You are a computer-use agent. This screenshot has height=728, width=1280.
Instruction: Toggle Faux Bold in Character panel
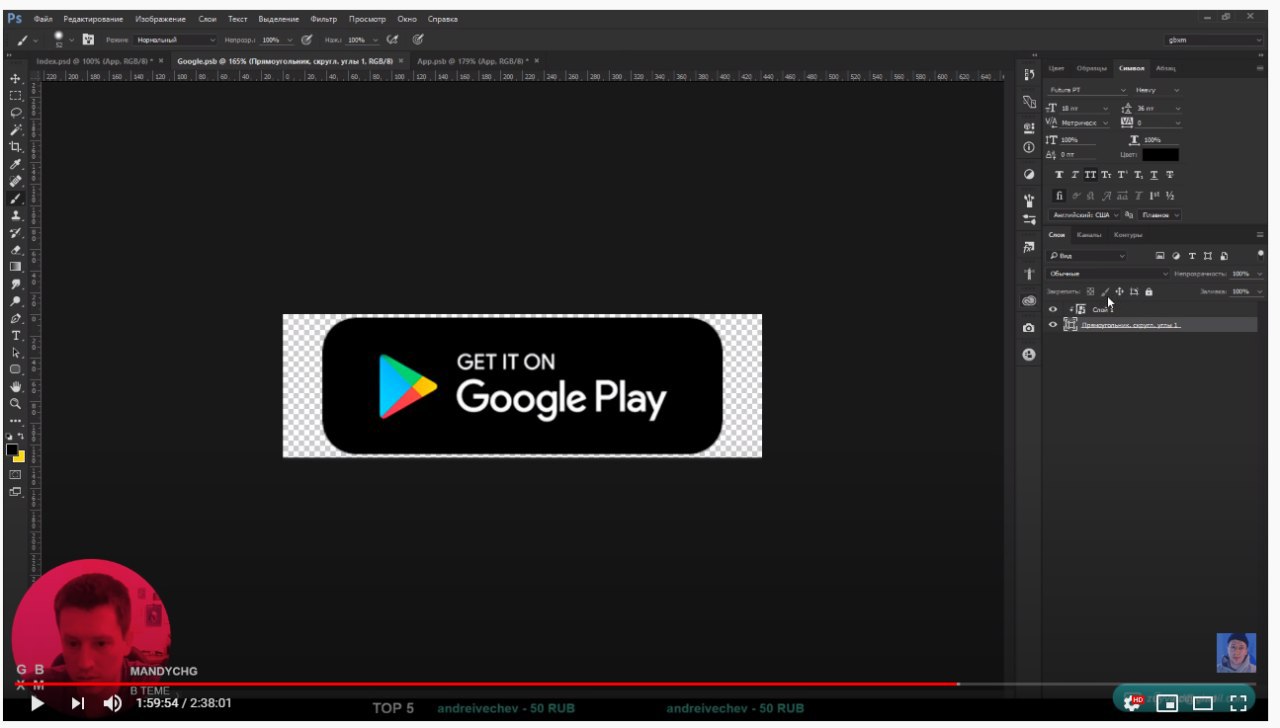[1060, 175]
